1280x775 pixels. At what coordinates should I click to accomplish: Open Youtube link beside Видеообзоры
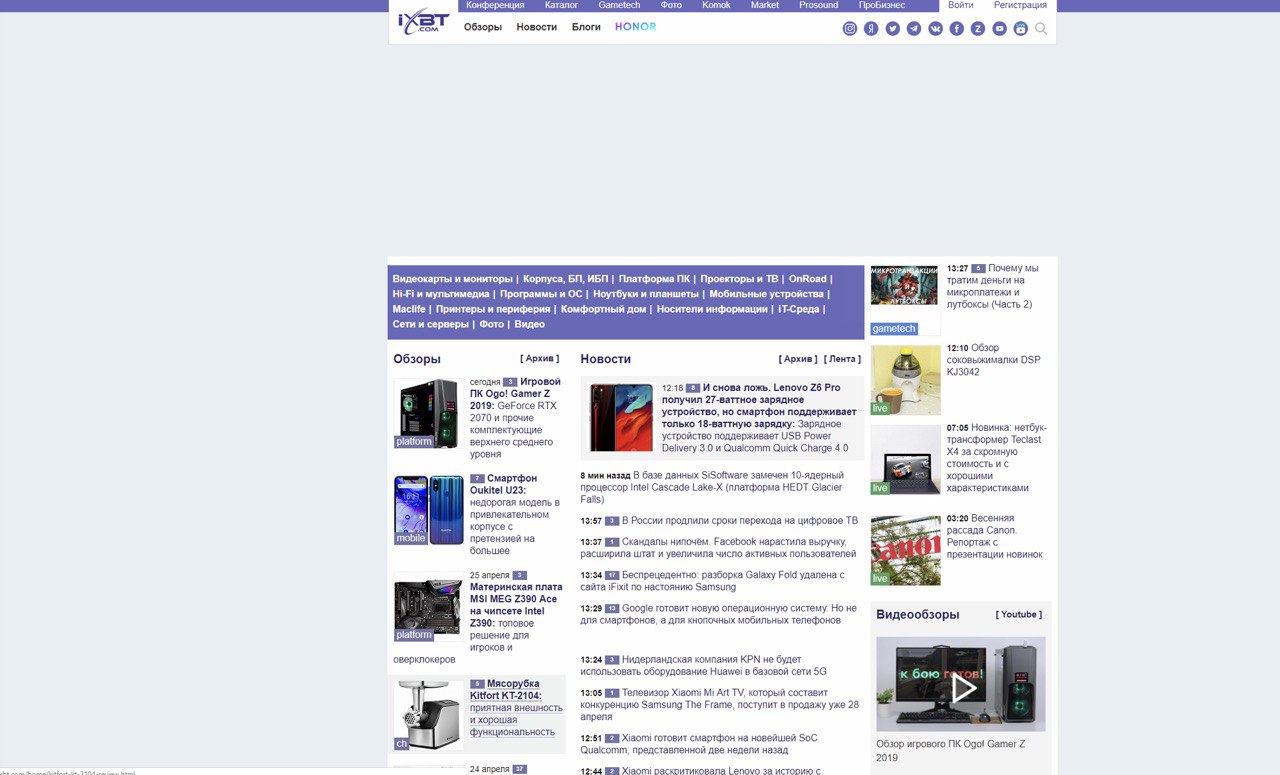[1019, 614]
